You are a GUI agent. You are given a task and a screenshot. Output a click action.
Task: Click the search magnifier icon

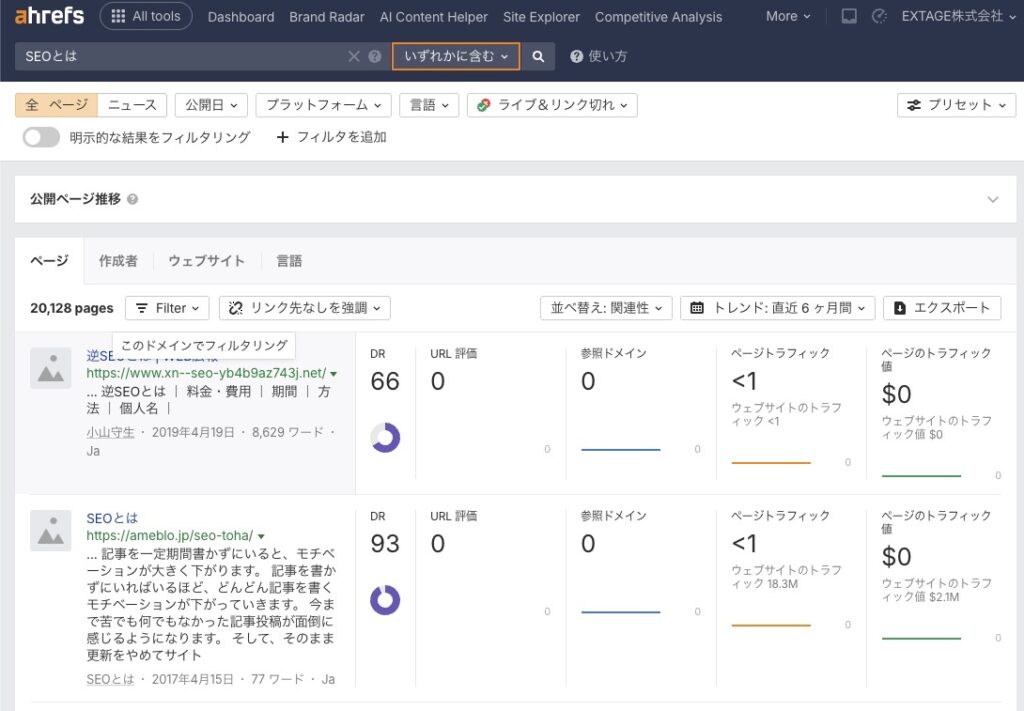coord(539,56)
